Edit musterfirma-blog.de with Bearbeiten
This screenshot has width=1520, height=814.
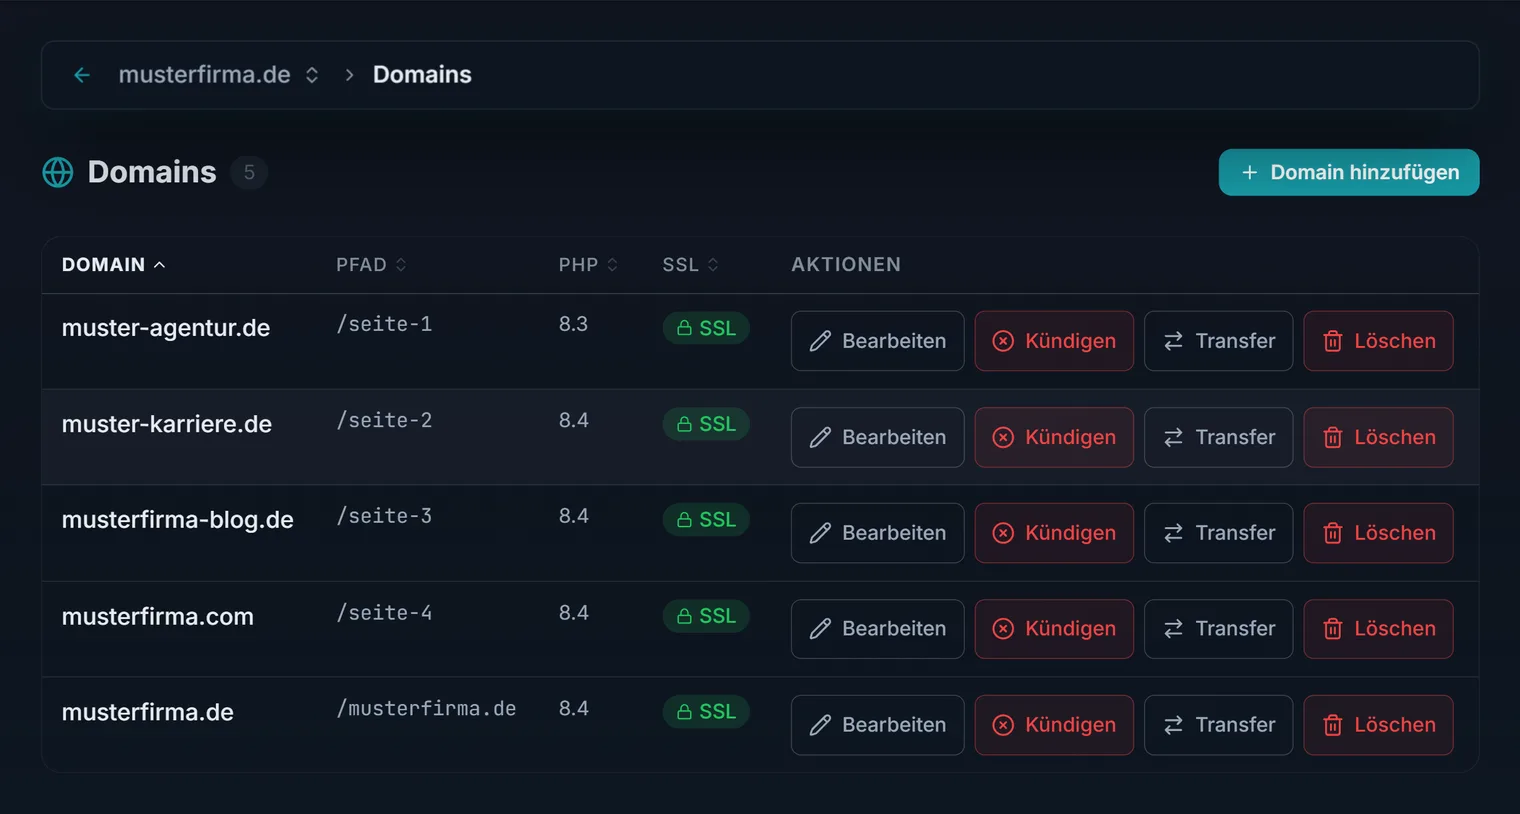coord(877,533)
